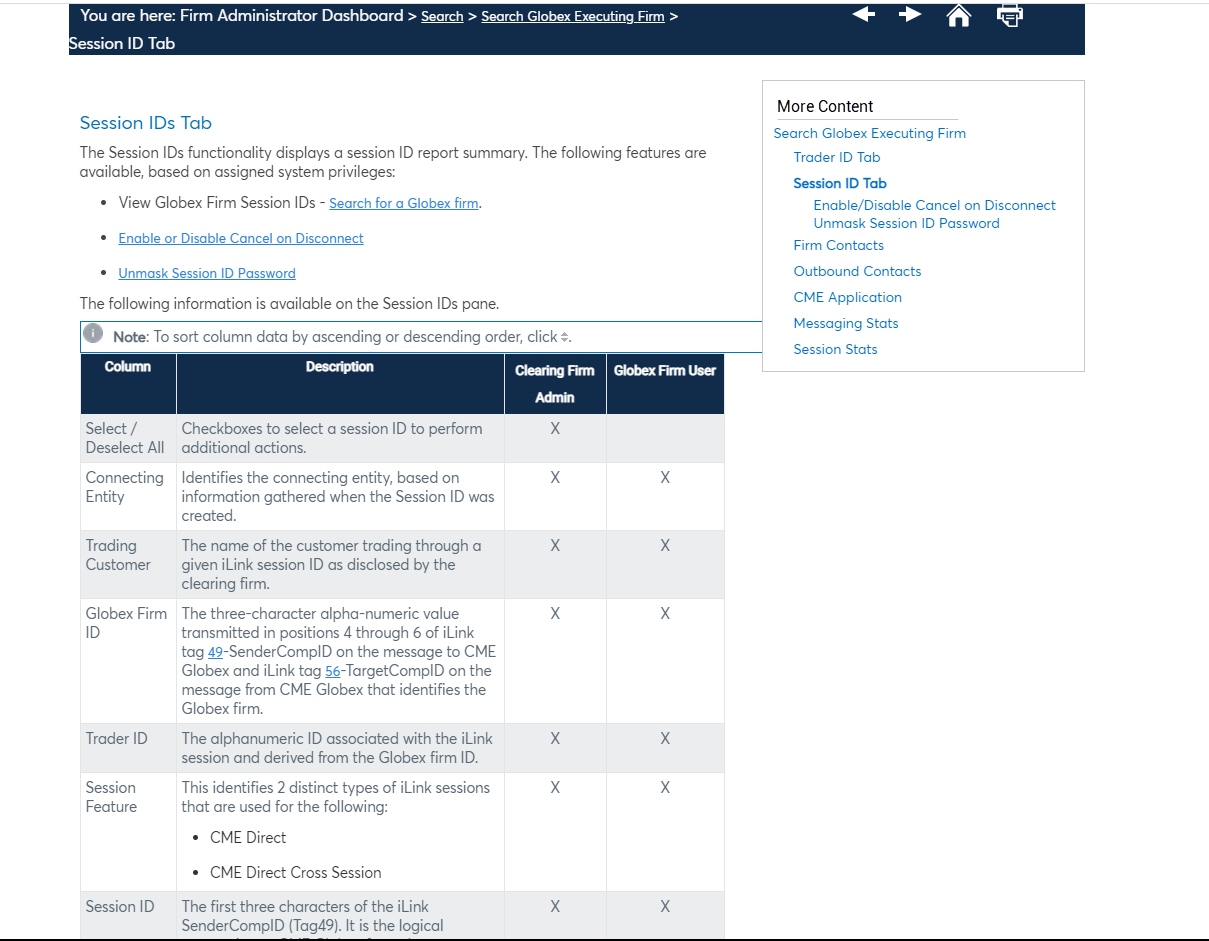The image size is (1209, 941).
Task: Print this page using printer icon
Action: coord(1010,15)
